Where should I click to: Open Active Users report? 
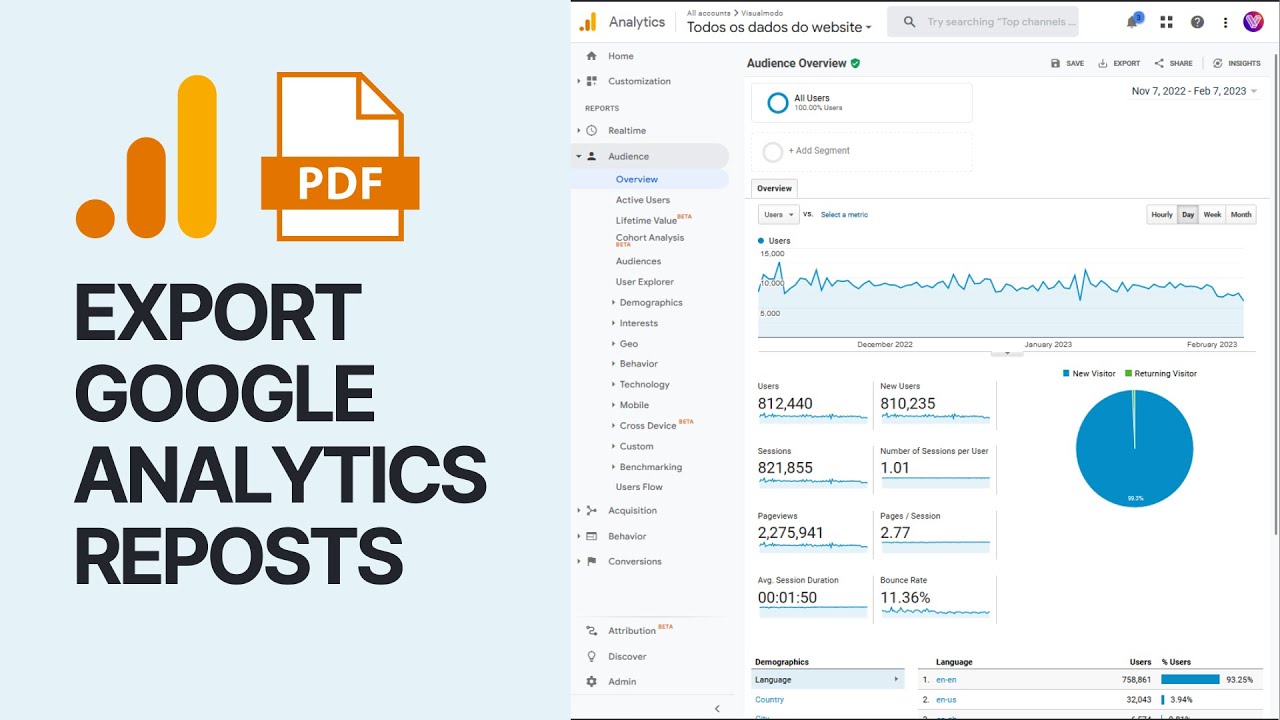tap(643, 200)
